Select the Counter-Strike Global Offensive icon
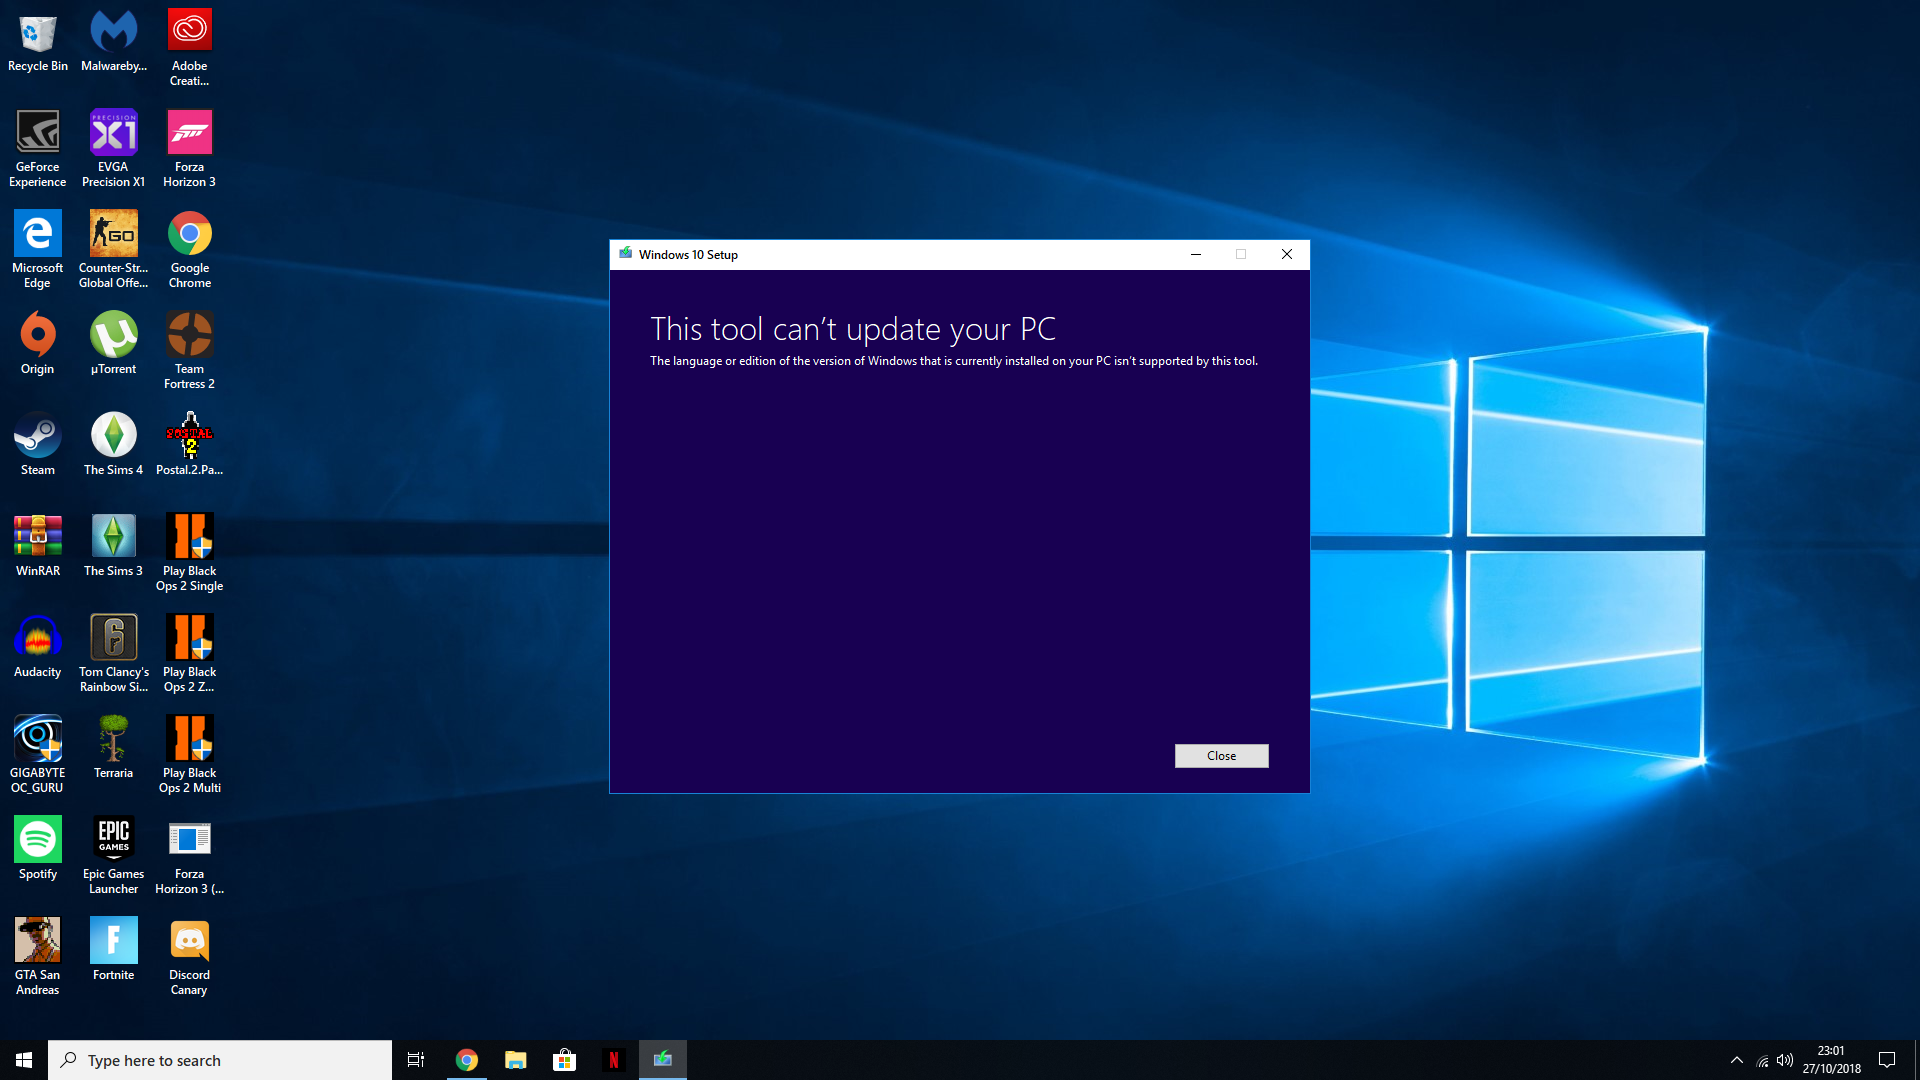 [x=114, y=250]
